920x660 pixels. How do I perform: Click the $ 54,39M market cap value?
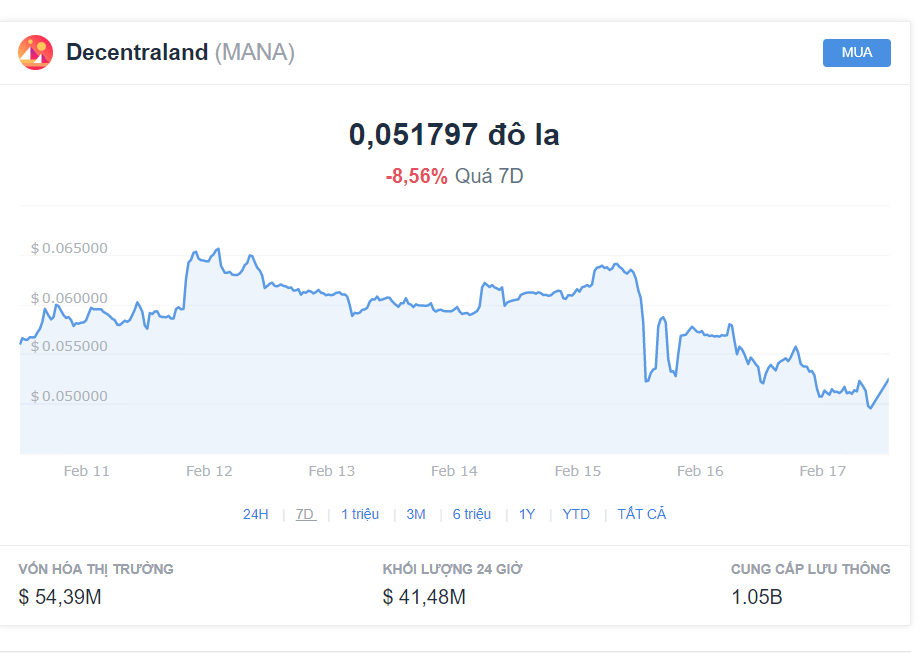pyautogui.click(x=60, y=597)
